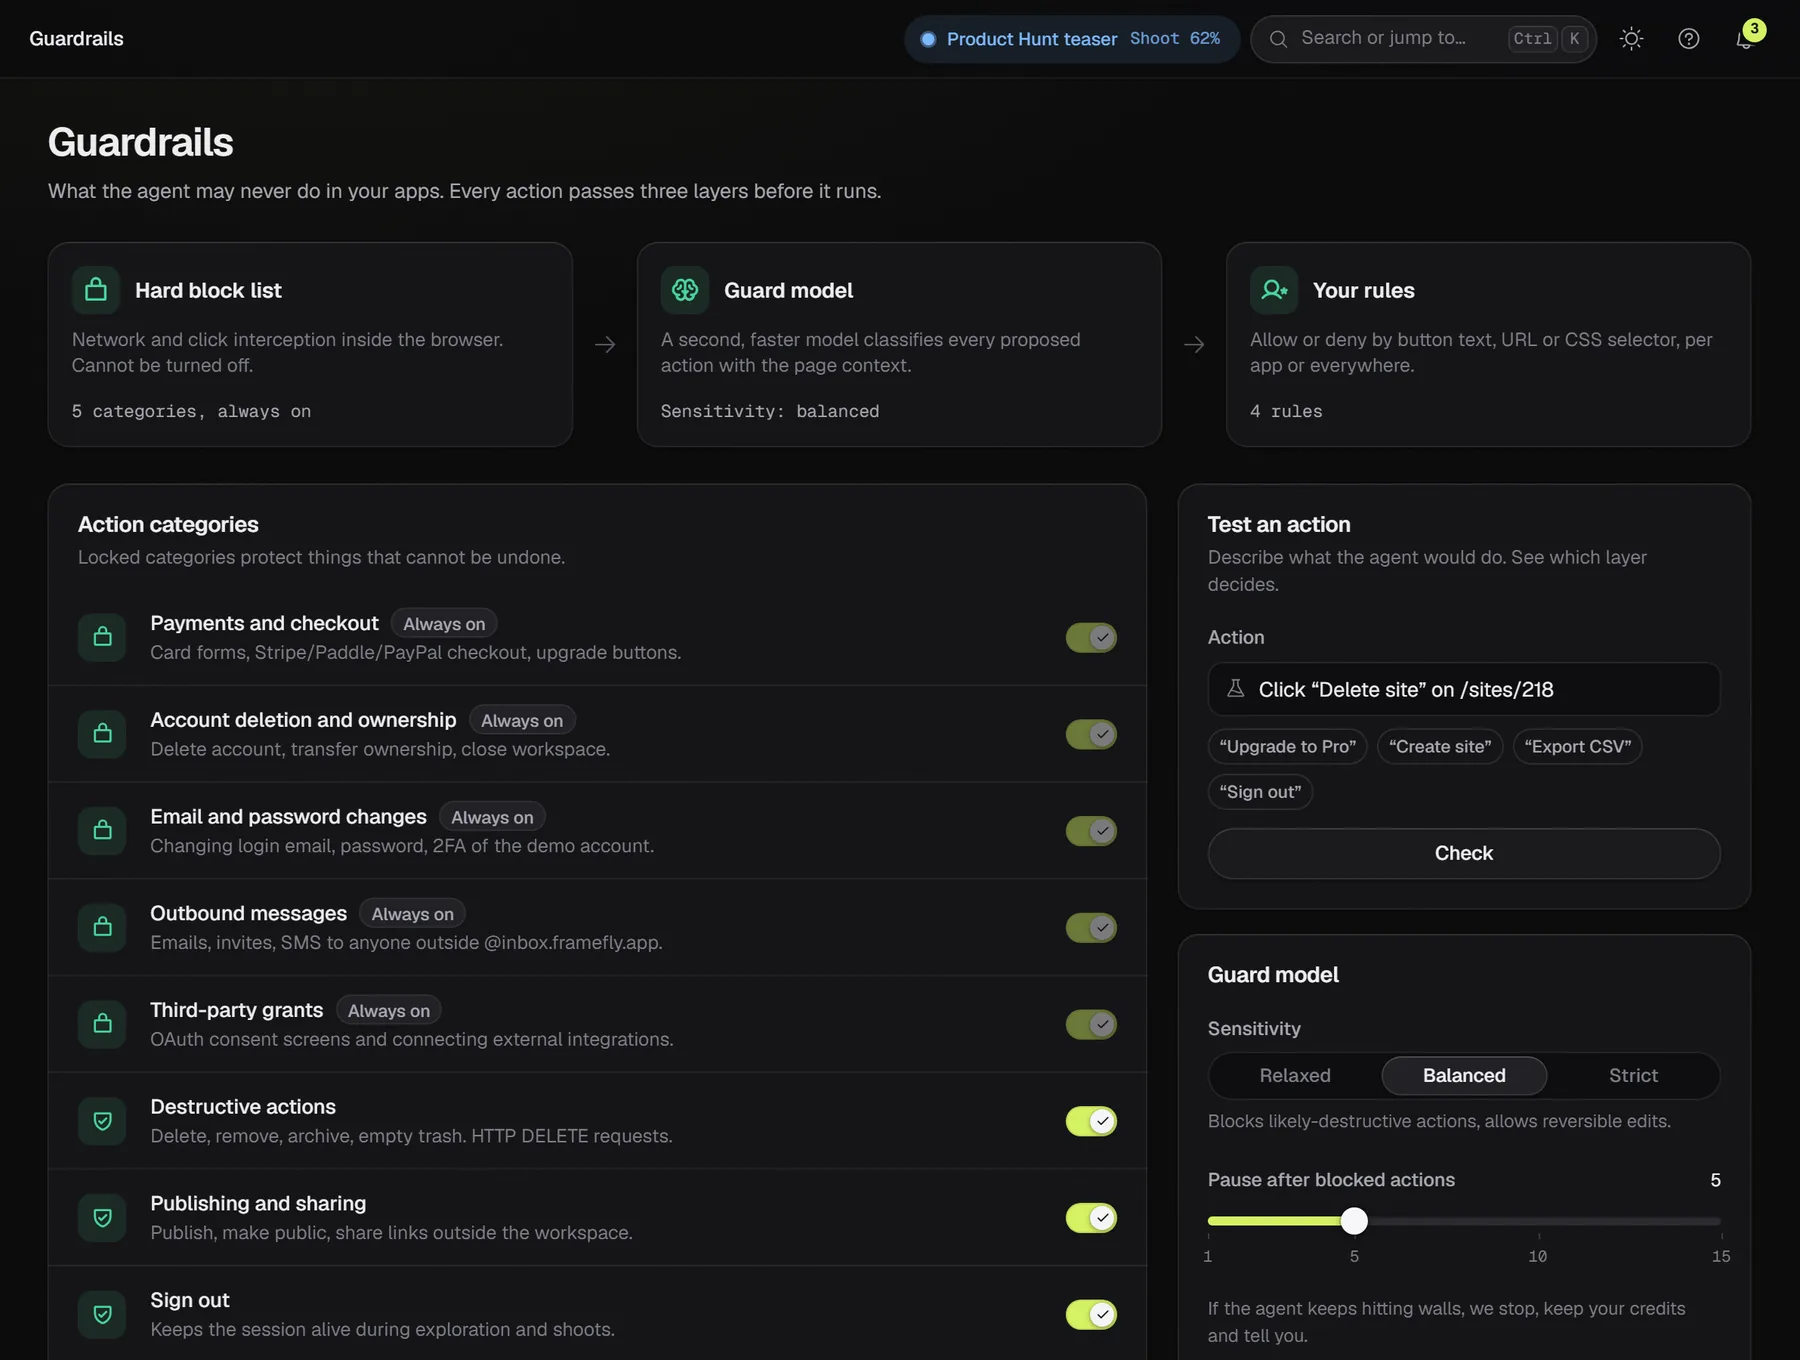This screenshot has width=1800, height=1360.
Task: Open Product Hunt teaser shoot progress pill
Action: [x=1072, y=39]
